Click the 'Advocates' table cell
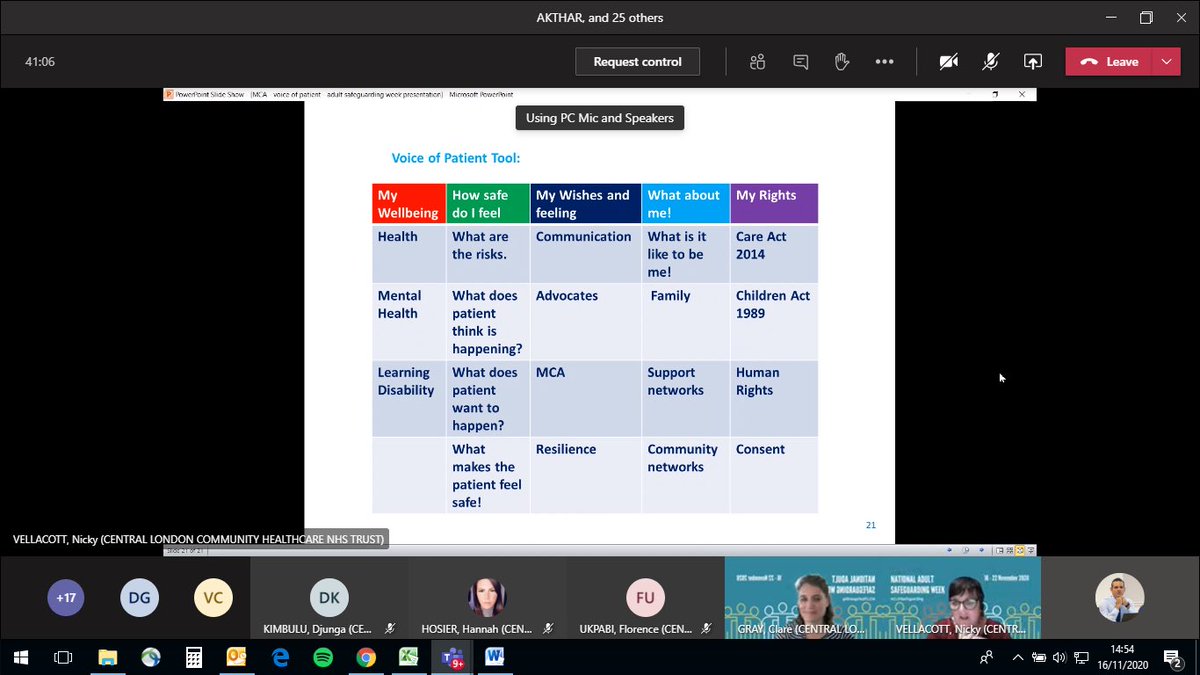 click(586, 321)
